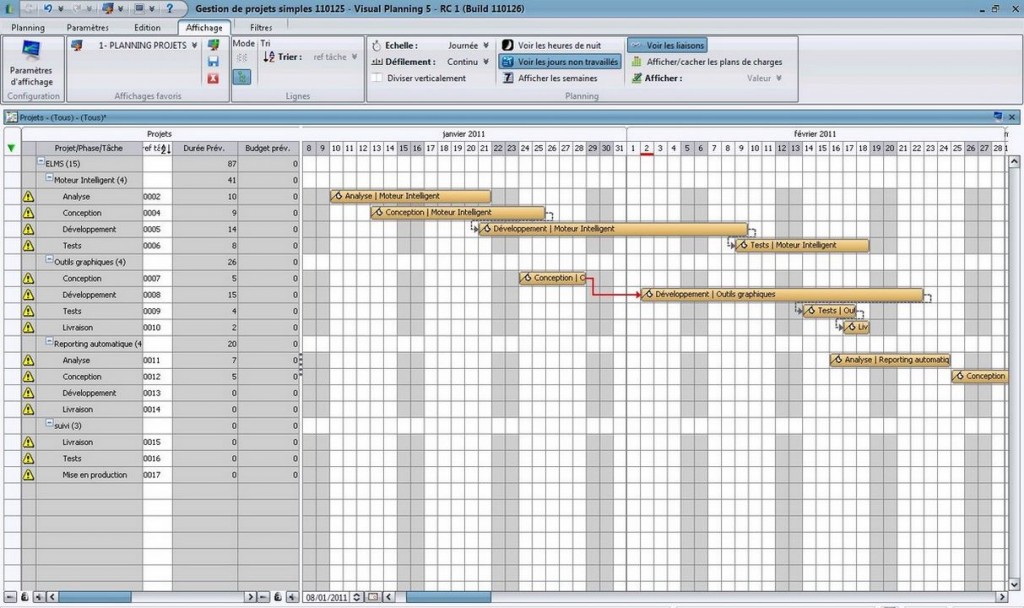Click the Développement Outils graphiques task bar

tap(782, 295)
